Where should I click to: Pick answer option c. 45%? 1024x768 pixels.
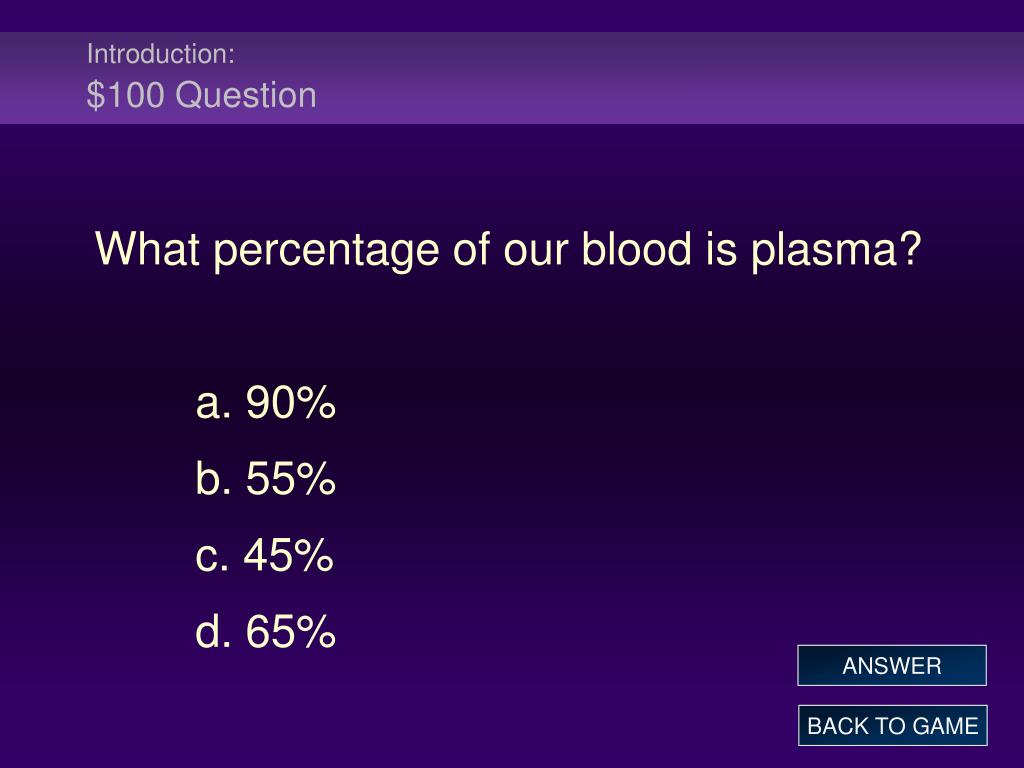[x=264, y=555]
